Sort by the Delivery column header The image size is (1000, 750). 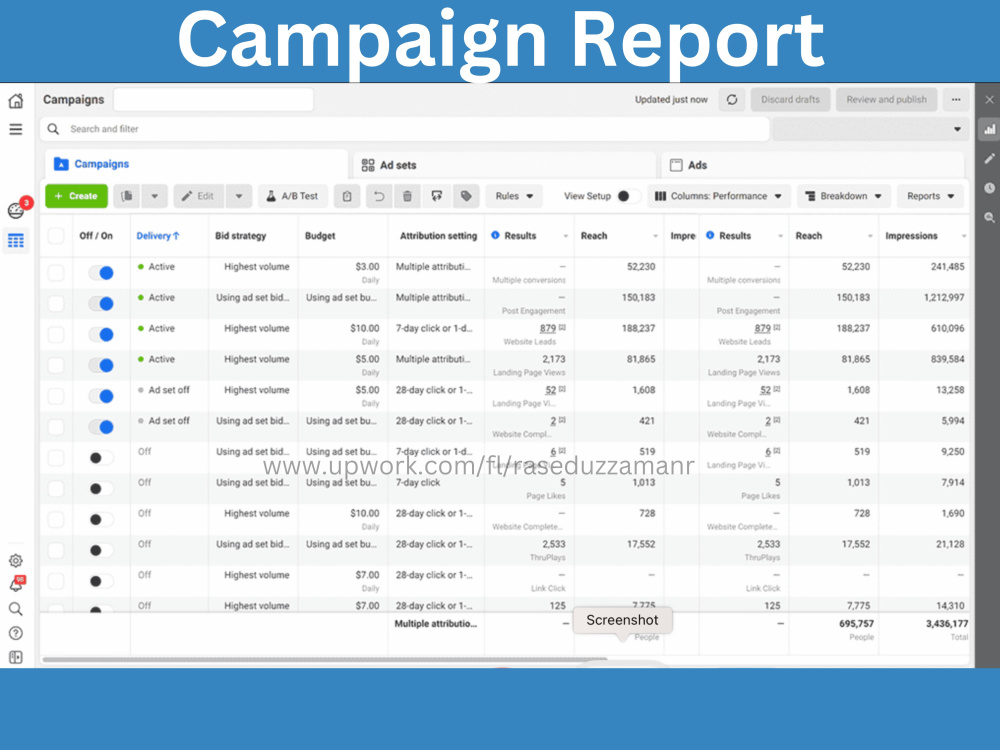(x=158, y=236)
